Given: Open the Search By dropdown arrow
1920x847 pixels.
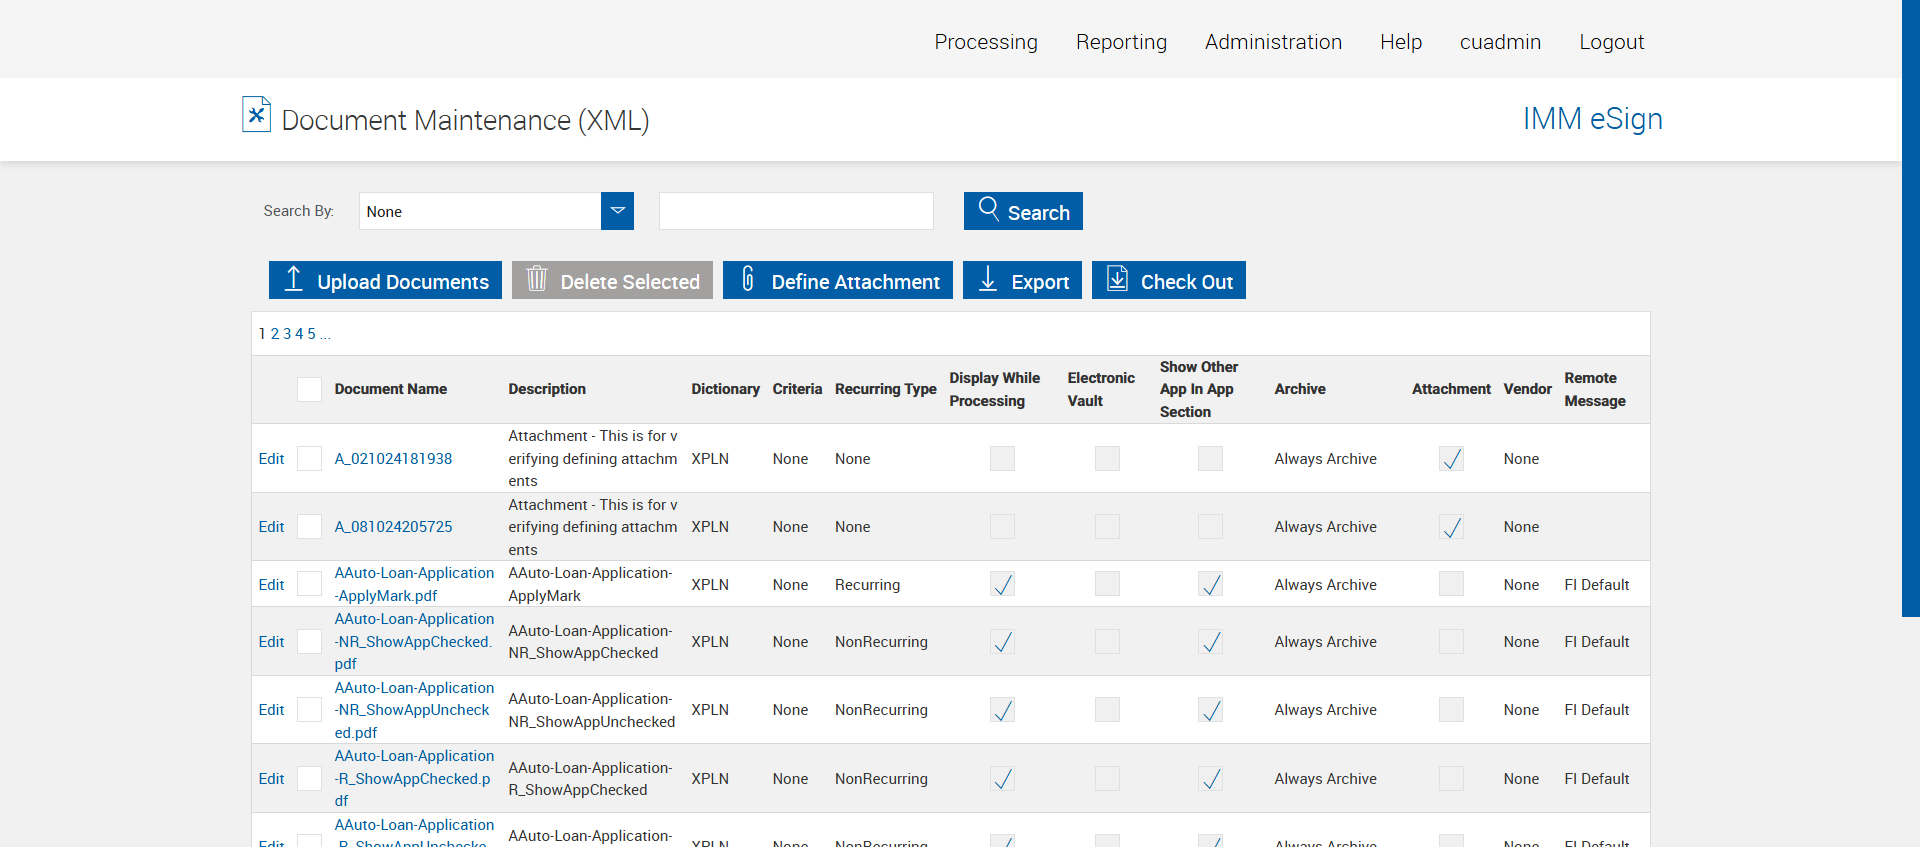Looking at the screenshot, I should pos(617,211).
